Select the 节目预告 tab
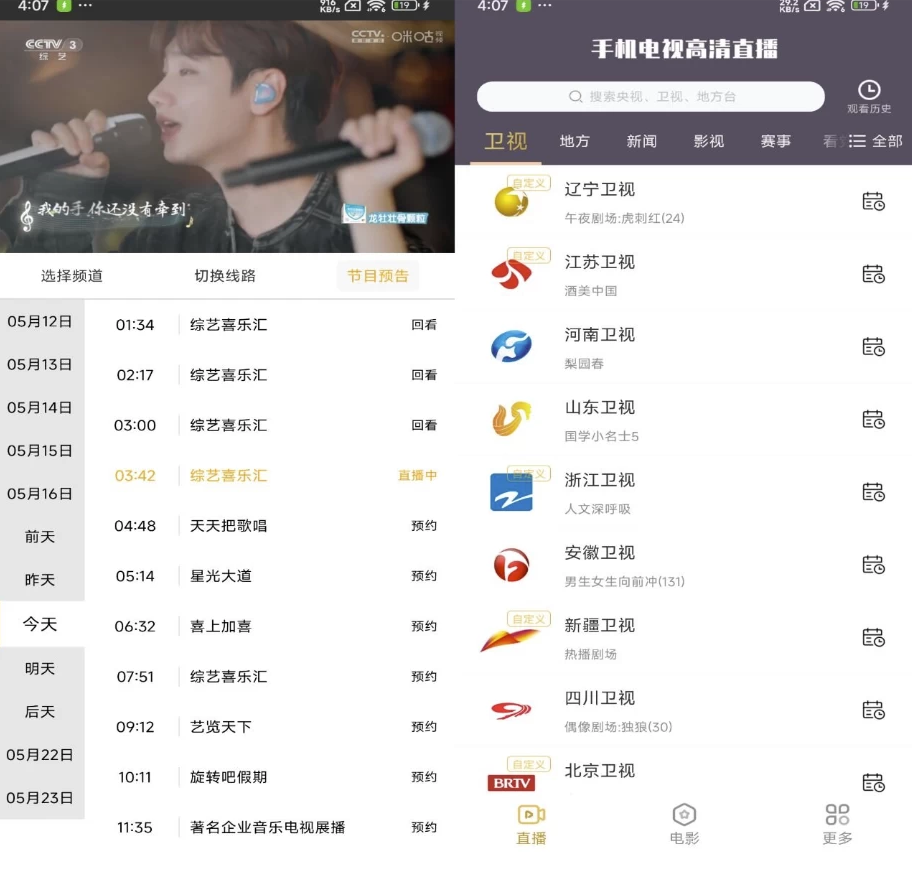 pos(378,276)
